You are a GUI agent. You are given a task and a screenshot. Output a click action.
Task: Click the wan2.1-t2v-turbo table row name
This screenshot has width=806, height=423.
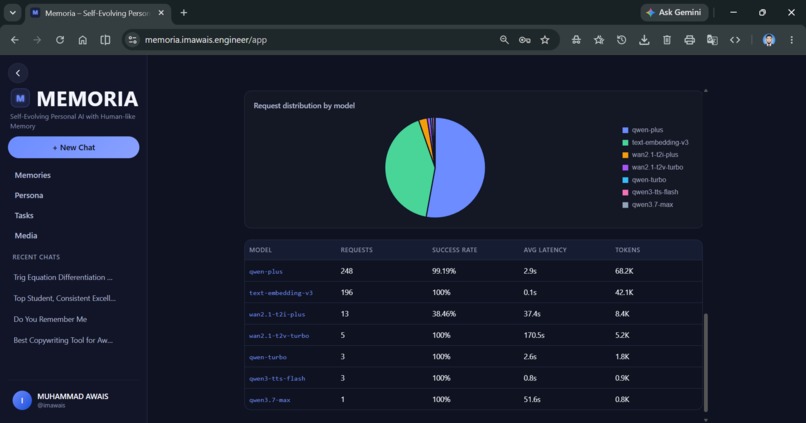279,336
